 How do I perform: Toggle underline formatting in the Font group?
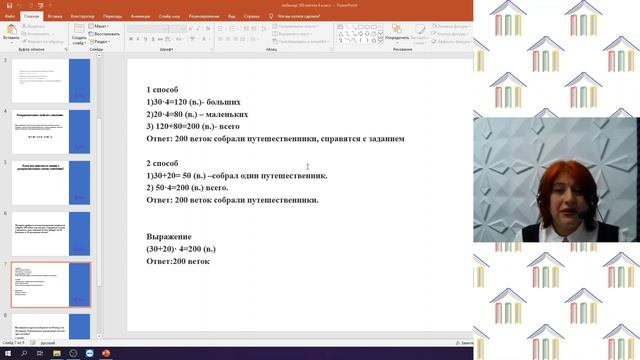[146, 39]
